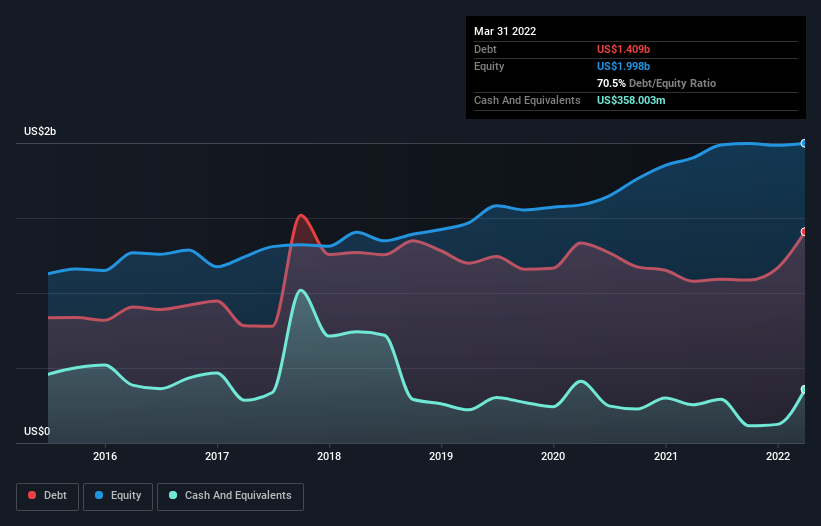Click the Debt row label in tooltip

[x=485, y=49]
